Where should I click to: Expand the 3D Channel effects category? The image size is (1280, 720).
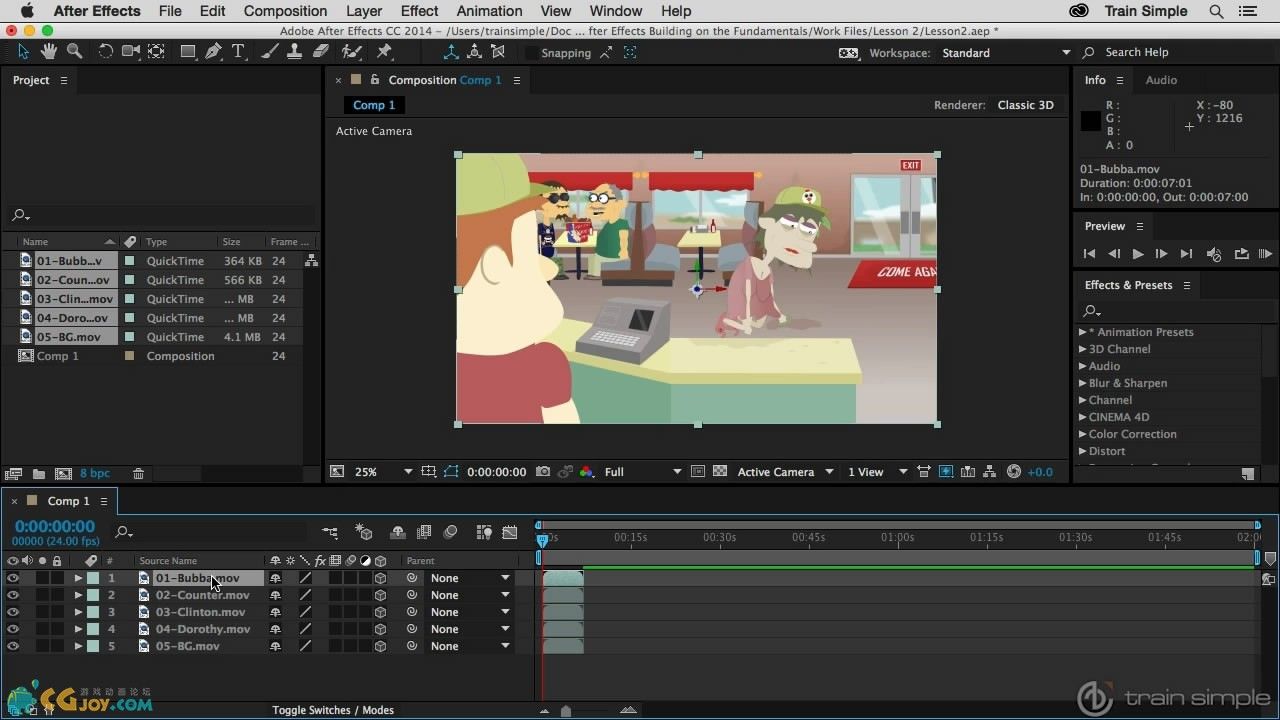[1082, 349]
